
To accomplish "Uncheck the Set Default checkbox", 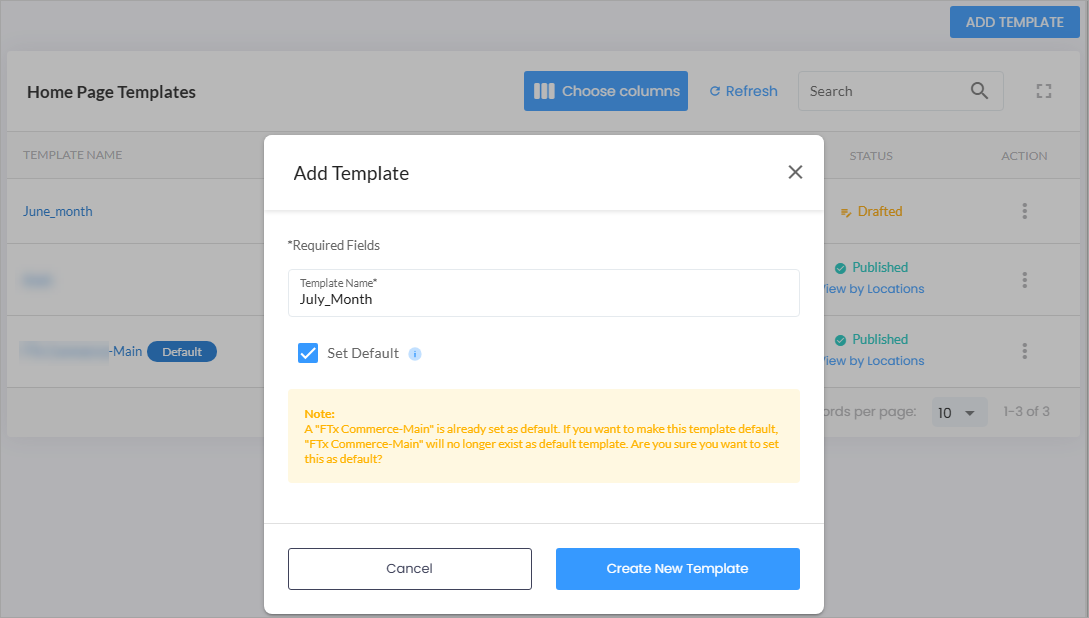I will pyautogui.click(x=308, y=353).
